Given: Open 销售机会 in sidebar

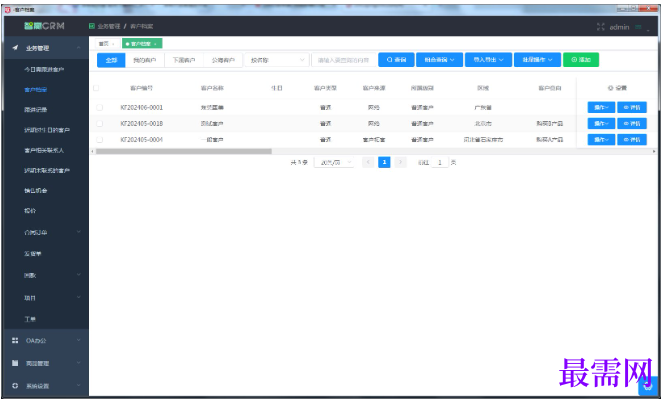Looking at the screenshot, I should [x=36, y=190].
